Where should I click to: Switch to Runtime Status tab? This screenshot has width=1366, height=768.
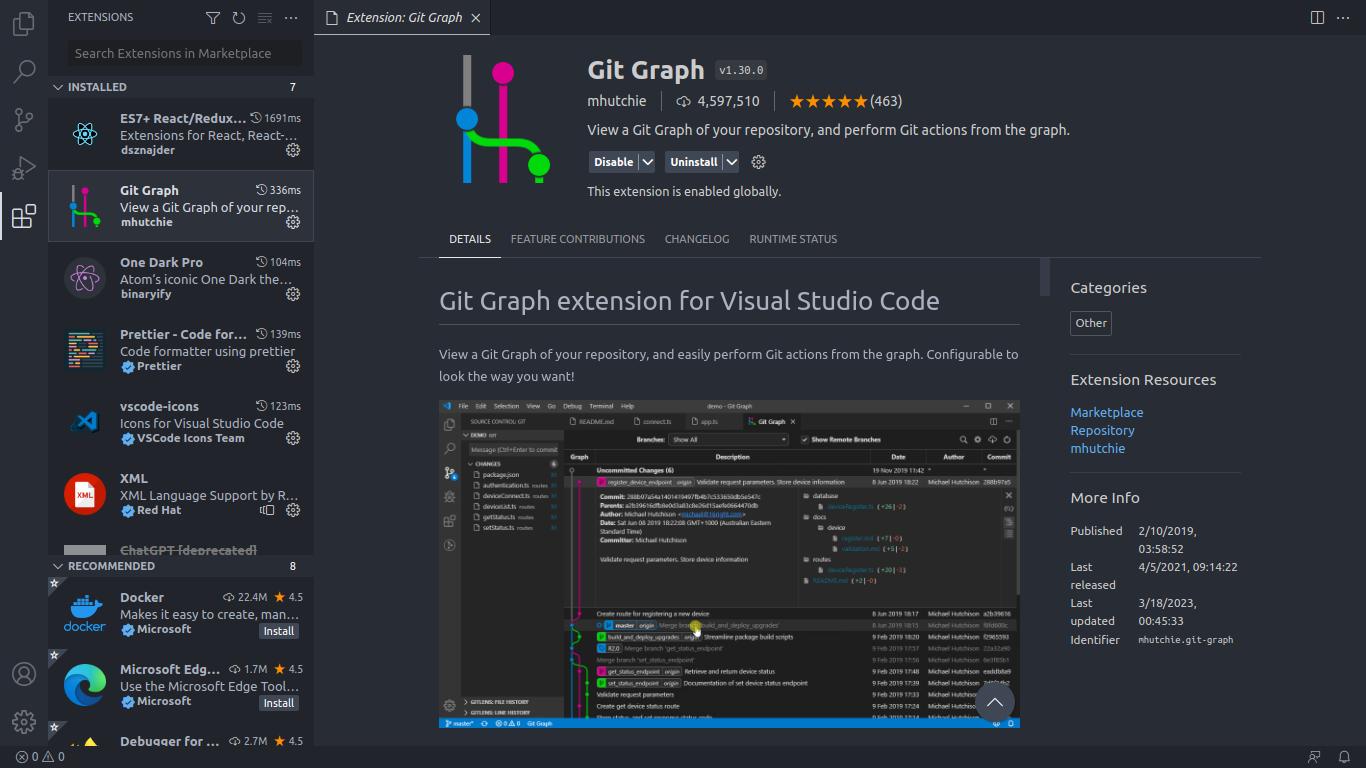[x=793, y=239]
